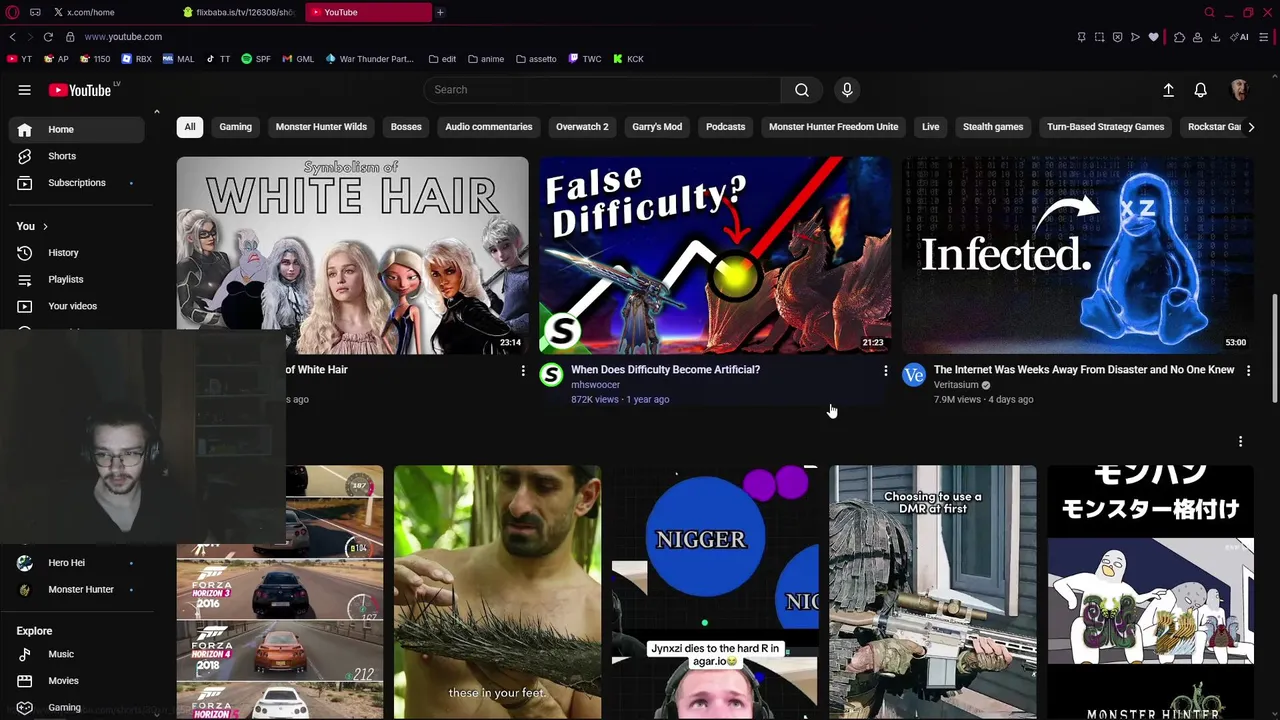Image resolution: width=1280 pixels, height=720 pixels.
Task: Open the YouTube guide hamburger menu
Action: click(24, 90)
